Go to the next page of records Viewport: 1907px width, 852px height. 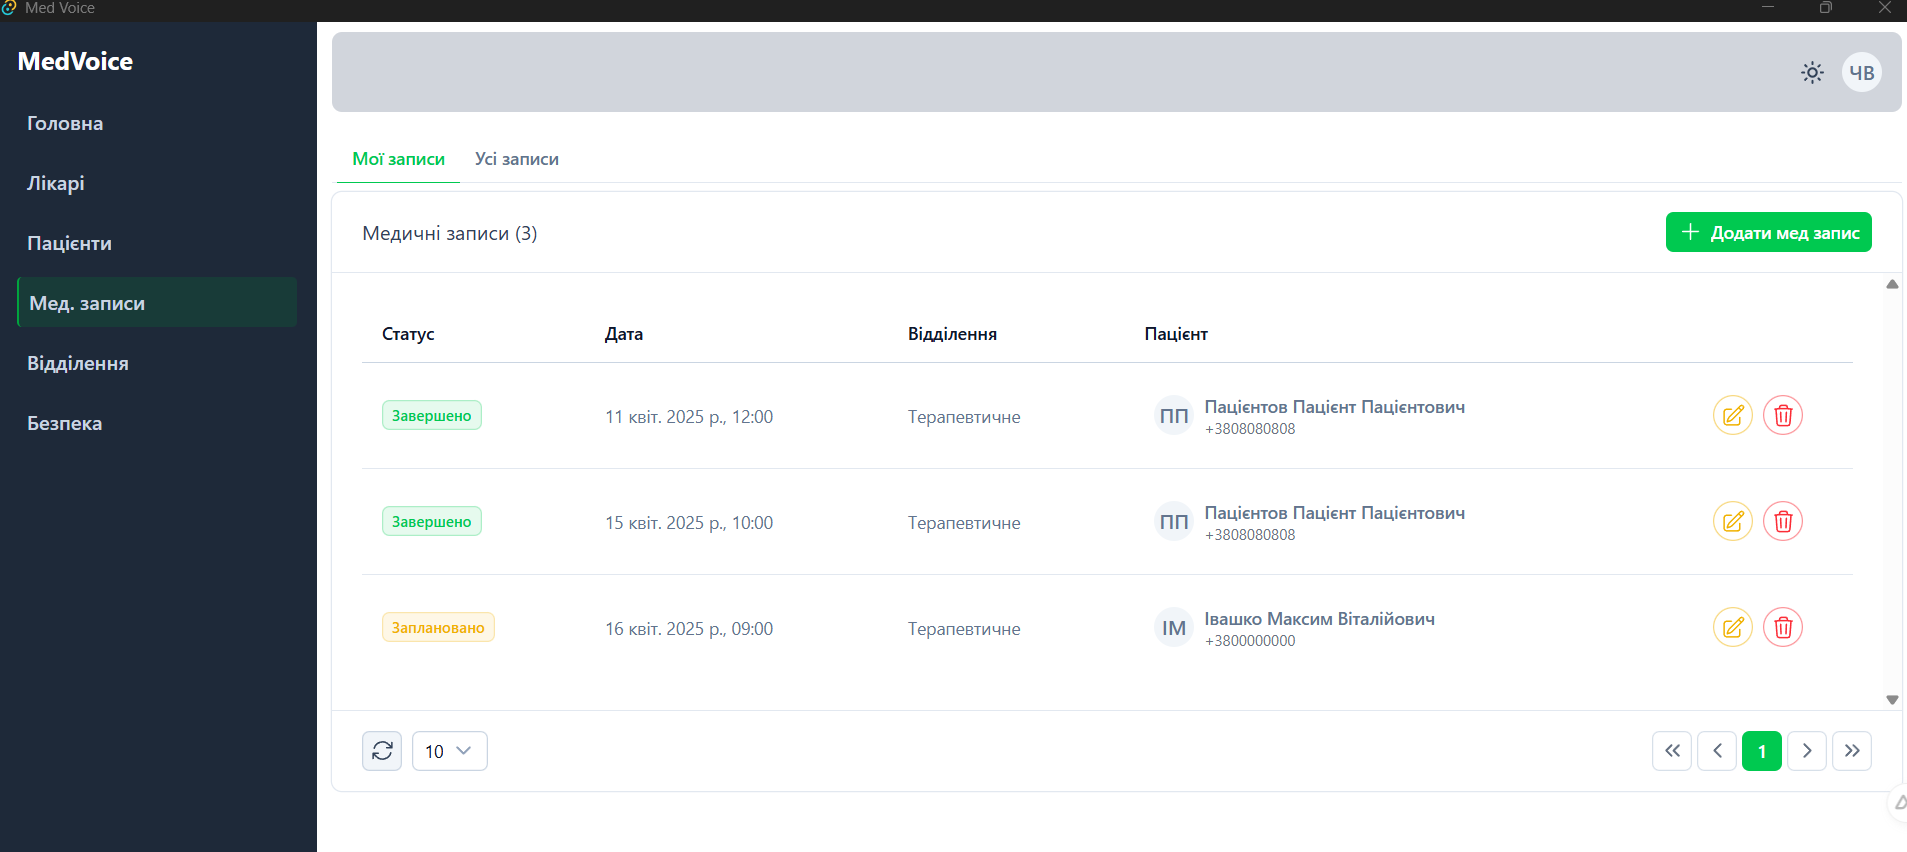1807,751
